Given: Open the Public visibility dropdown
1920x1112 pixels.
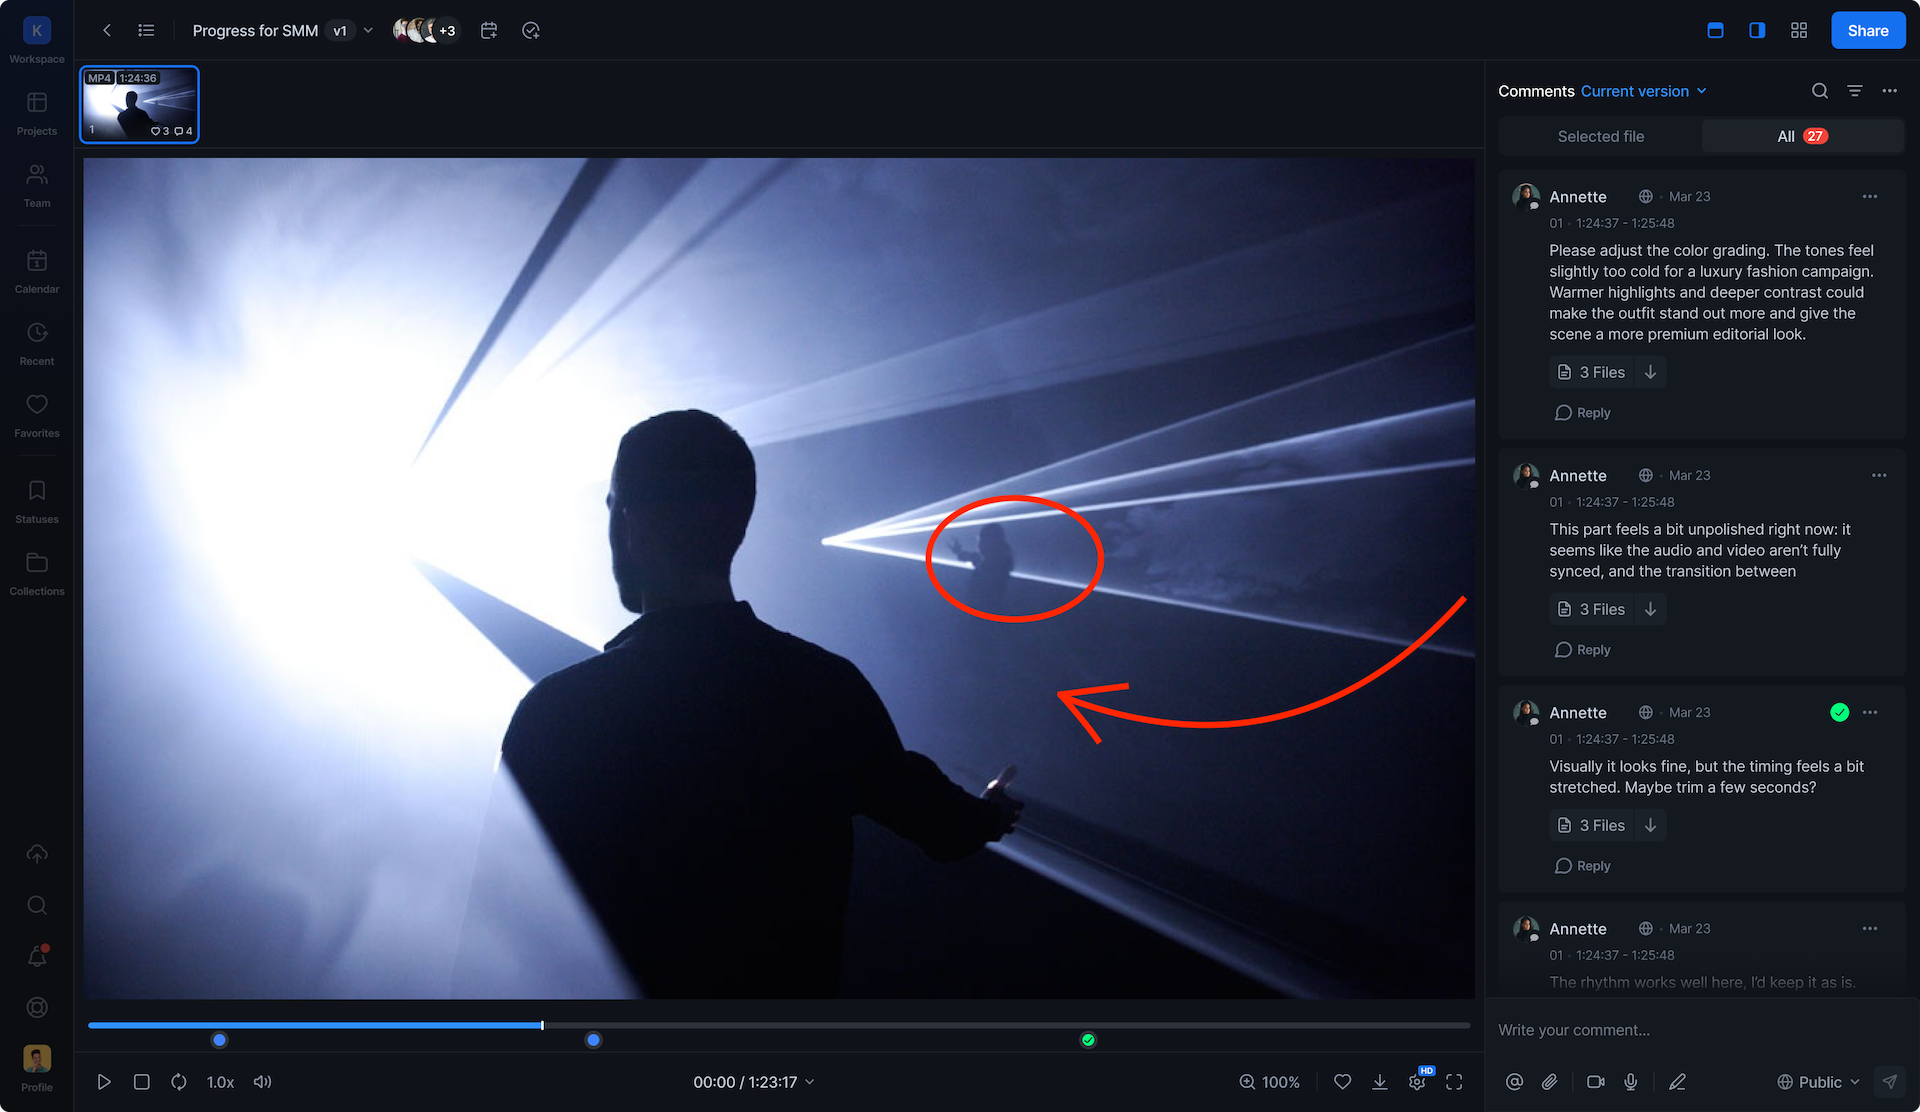Looking at the screenshot, I should [1818, 1082].
